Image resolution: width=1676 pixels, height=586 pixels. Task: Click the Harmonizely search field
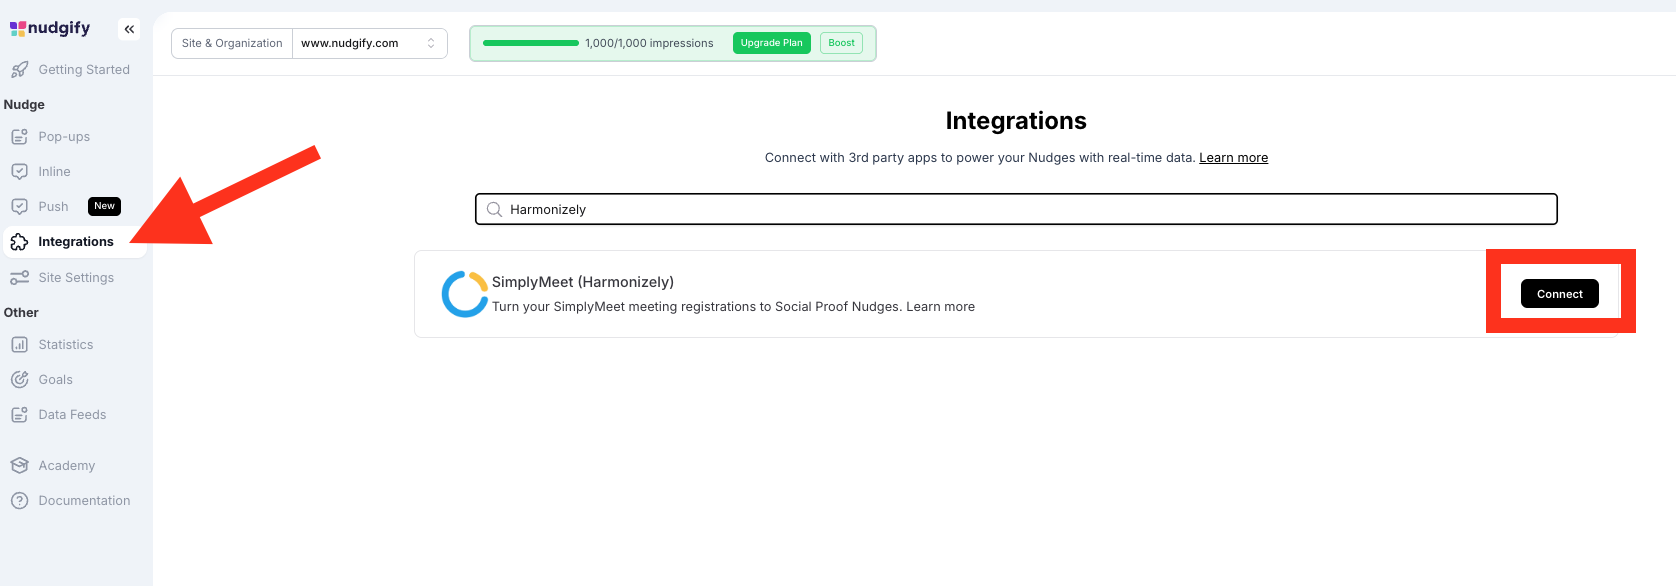click(1016, 209)
